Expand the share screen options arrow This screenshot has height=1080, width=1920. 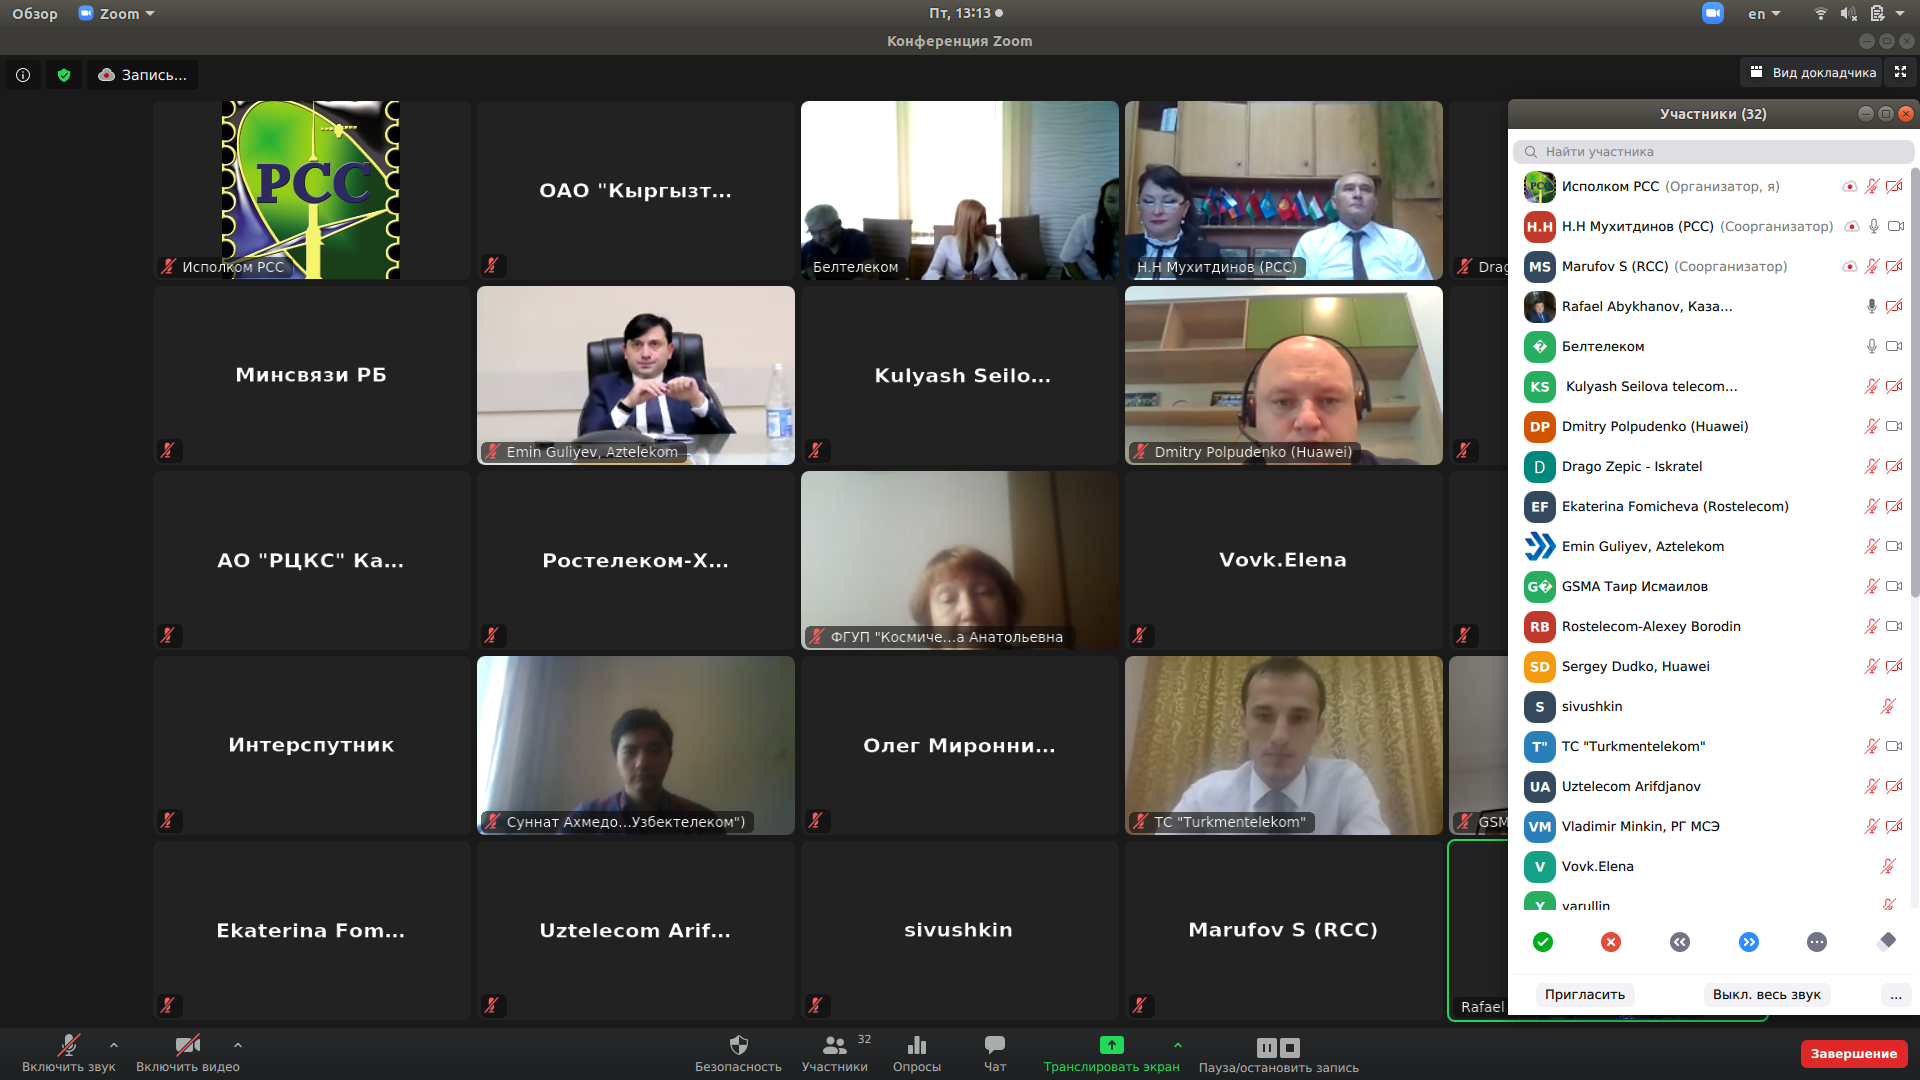coord(1178,1045)
